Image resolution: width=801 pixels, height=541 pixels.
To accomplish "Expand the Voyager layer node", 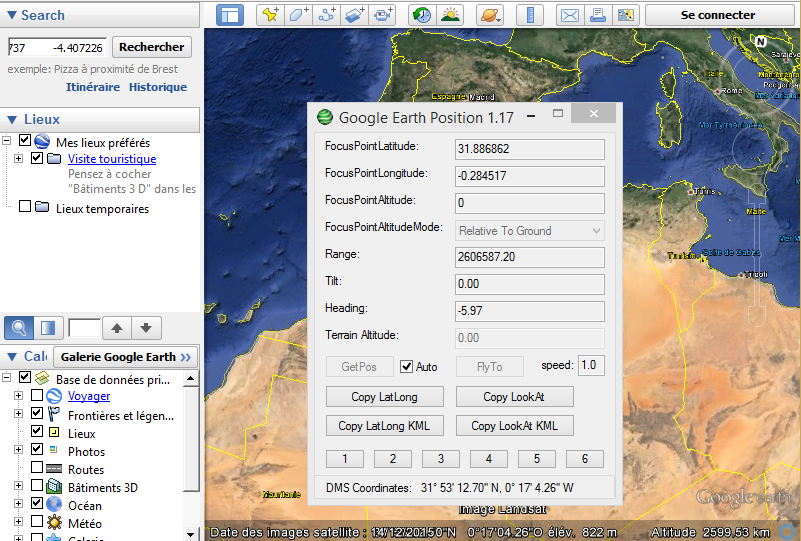I will click(18, 395).
